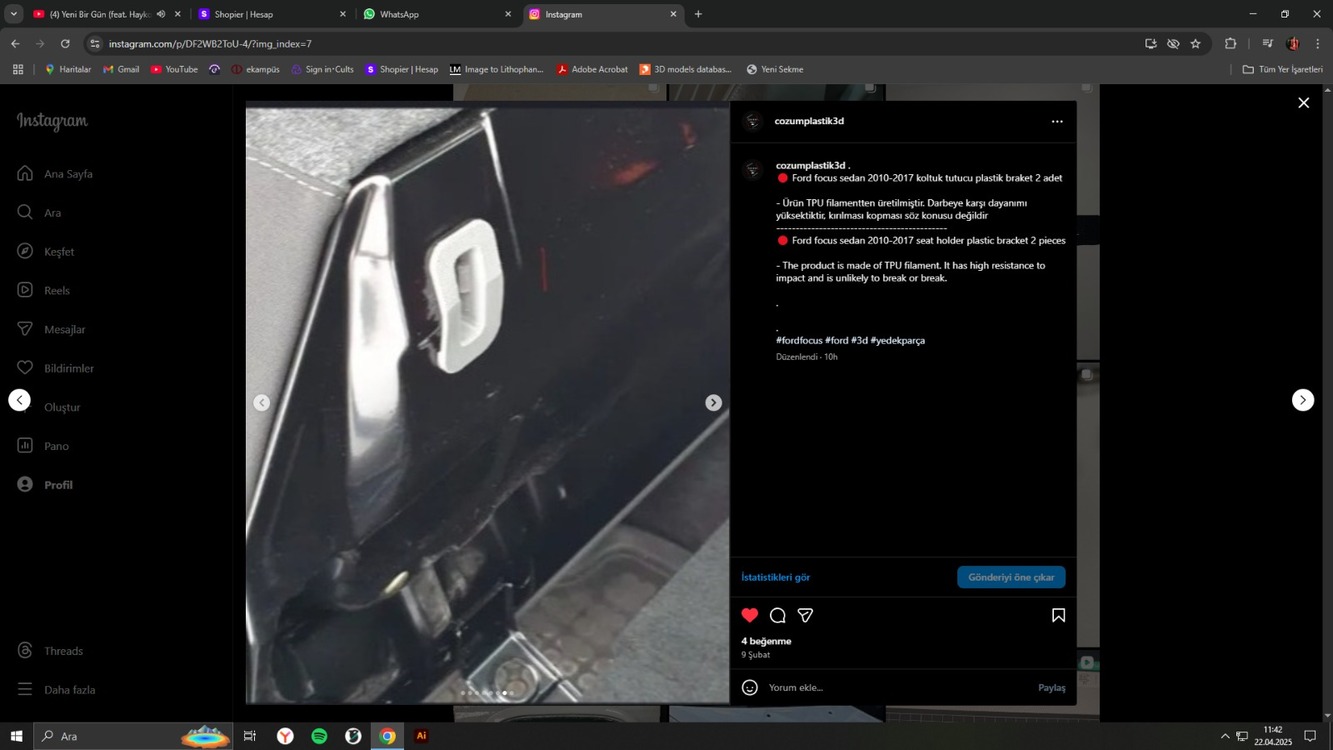Open the Chrome extensions menu
The height and width of the screenshot is (750, 1333).
coord(1230,44)
